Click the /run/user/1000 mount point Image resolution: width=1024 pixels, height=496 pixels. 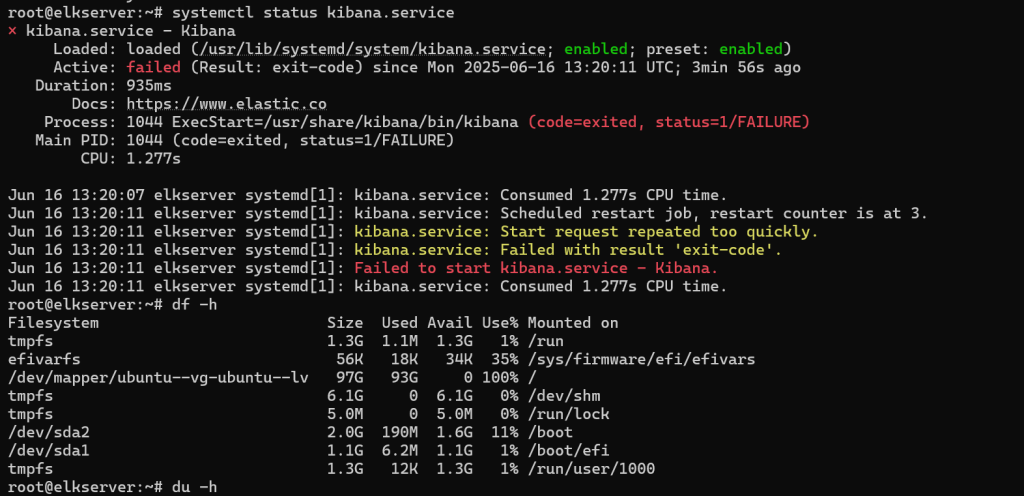(591, 469)
